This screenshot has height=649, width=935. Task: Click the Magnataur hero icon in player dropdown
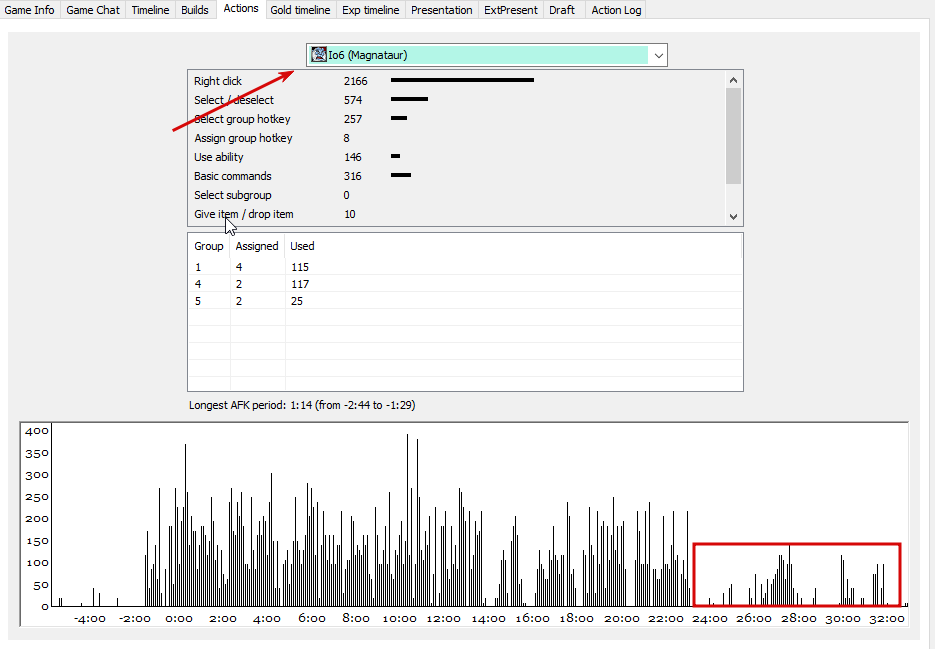pos(319,55)
